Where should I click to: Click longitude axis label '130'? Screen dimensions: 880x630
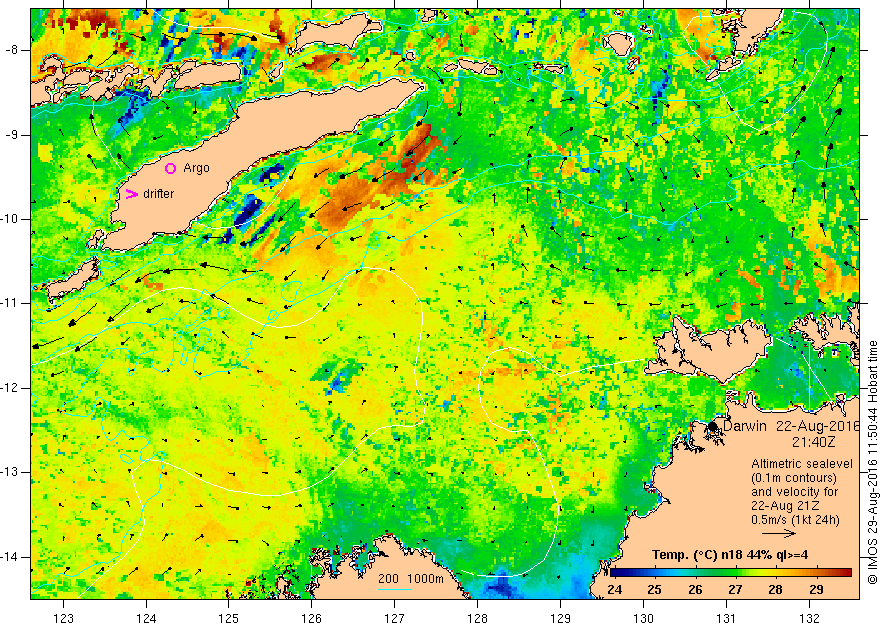[644, 619]
